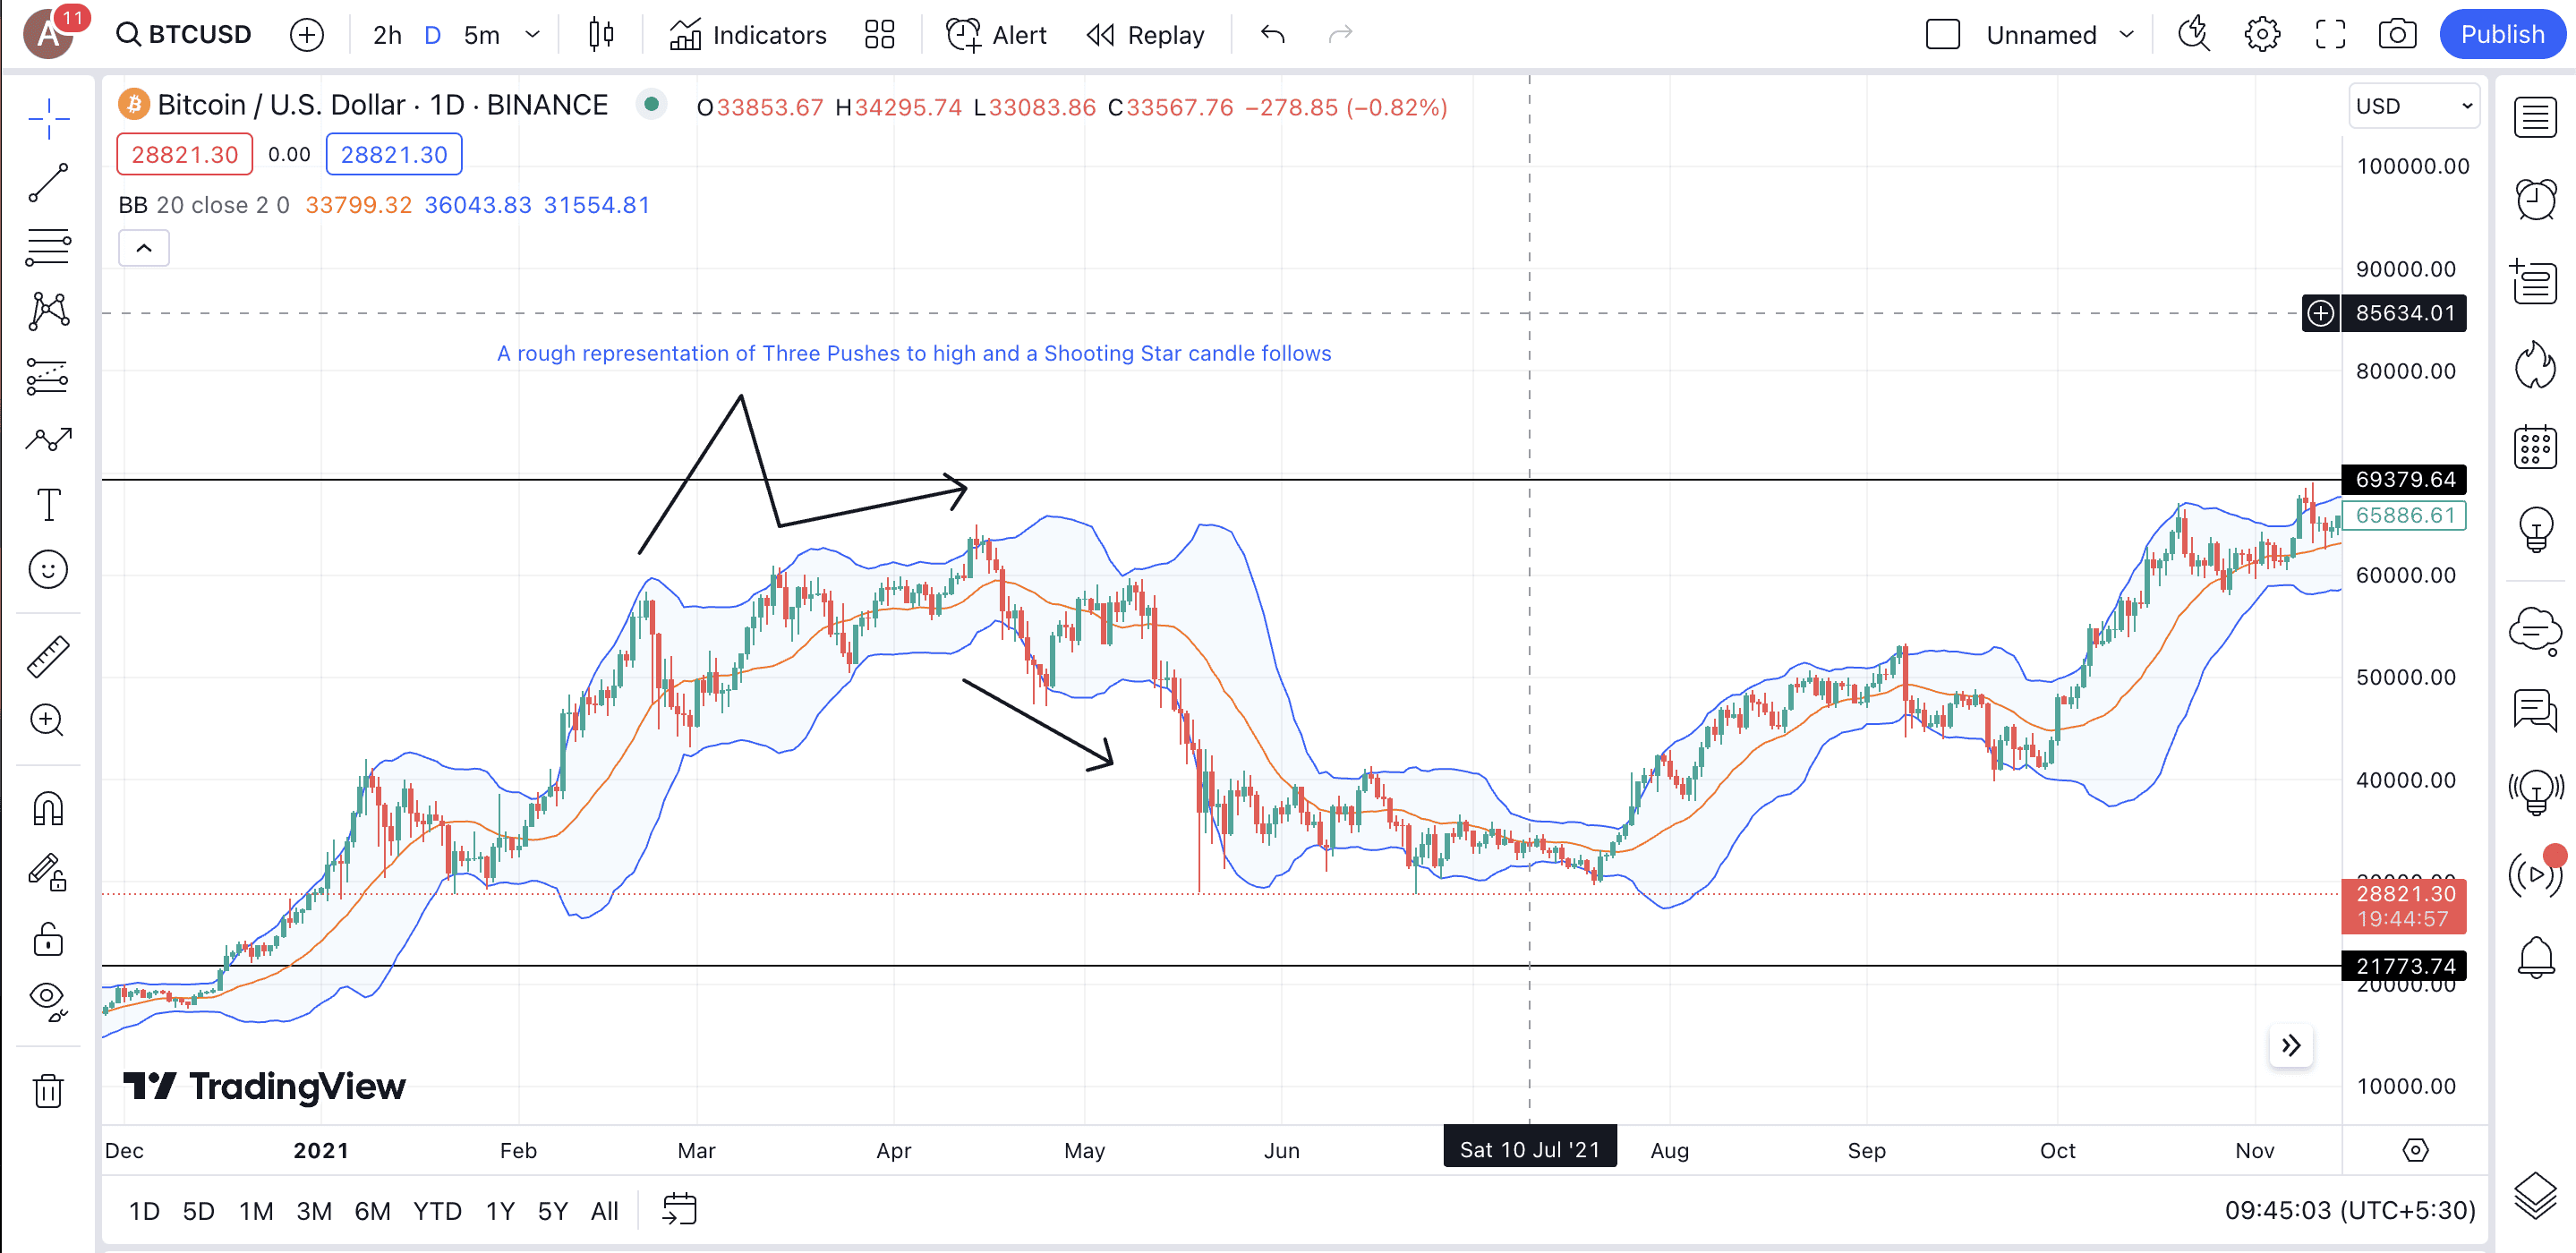Viewport: 2576px width, 1253px height.
Task: Collapse the indicator legend arrow
Action: click(144, 248)
